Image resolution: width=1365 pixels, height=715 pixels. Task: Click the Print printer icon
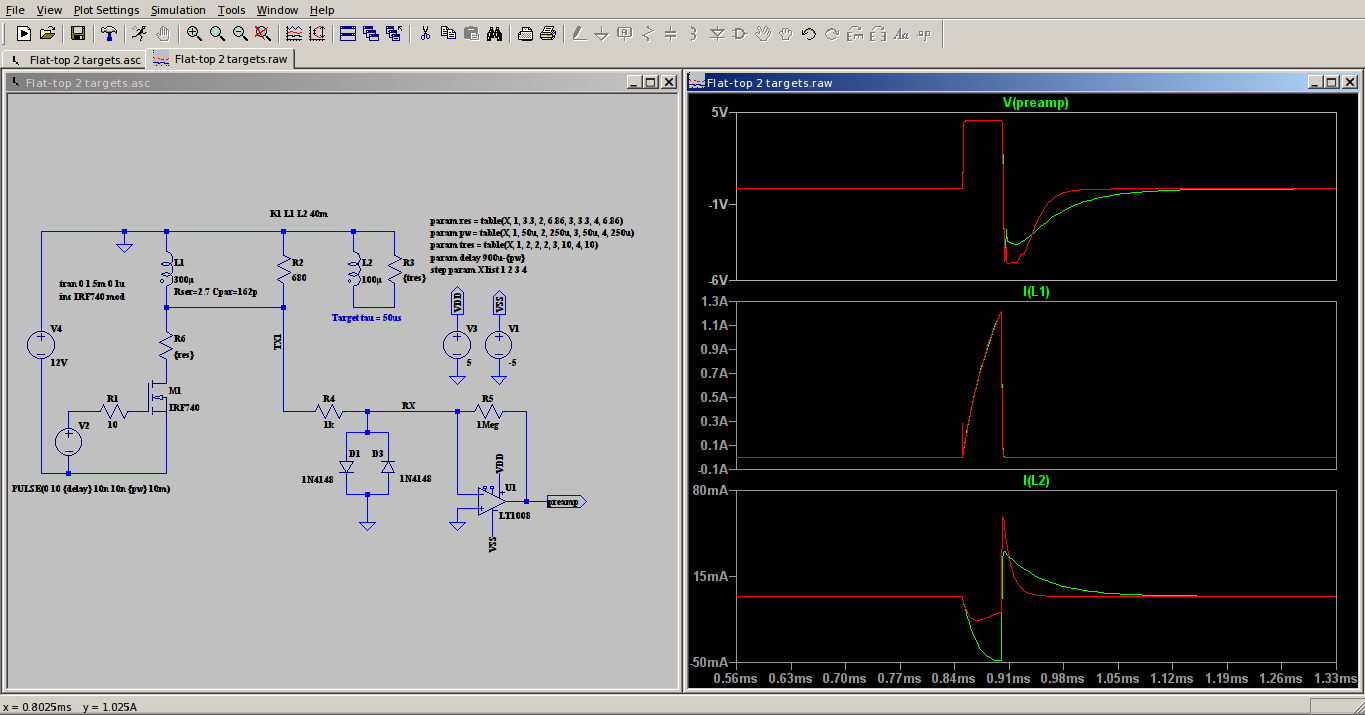548,33
